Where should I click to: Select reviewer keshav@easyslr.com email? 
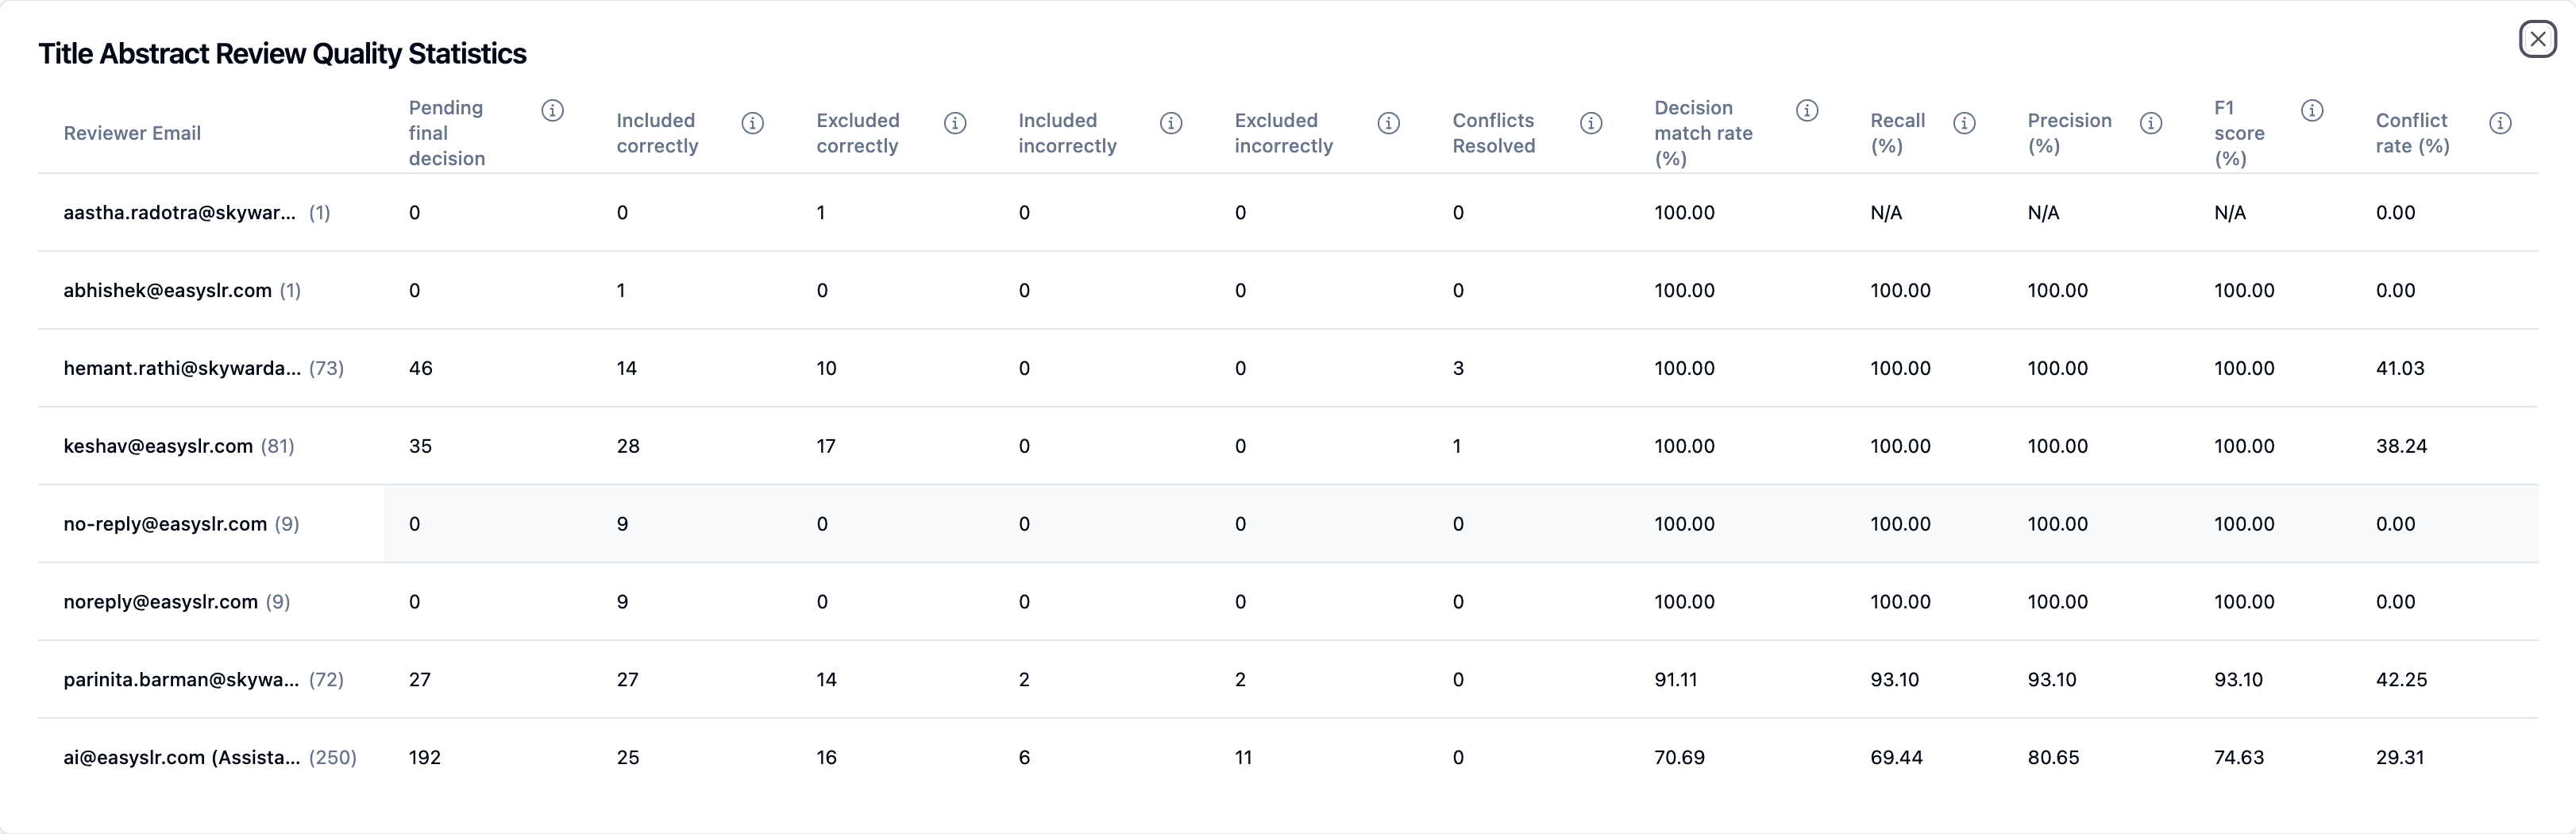158,446
